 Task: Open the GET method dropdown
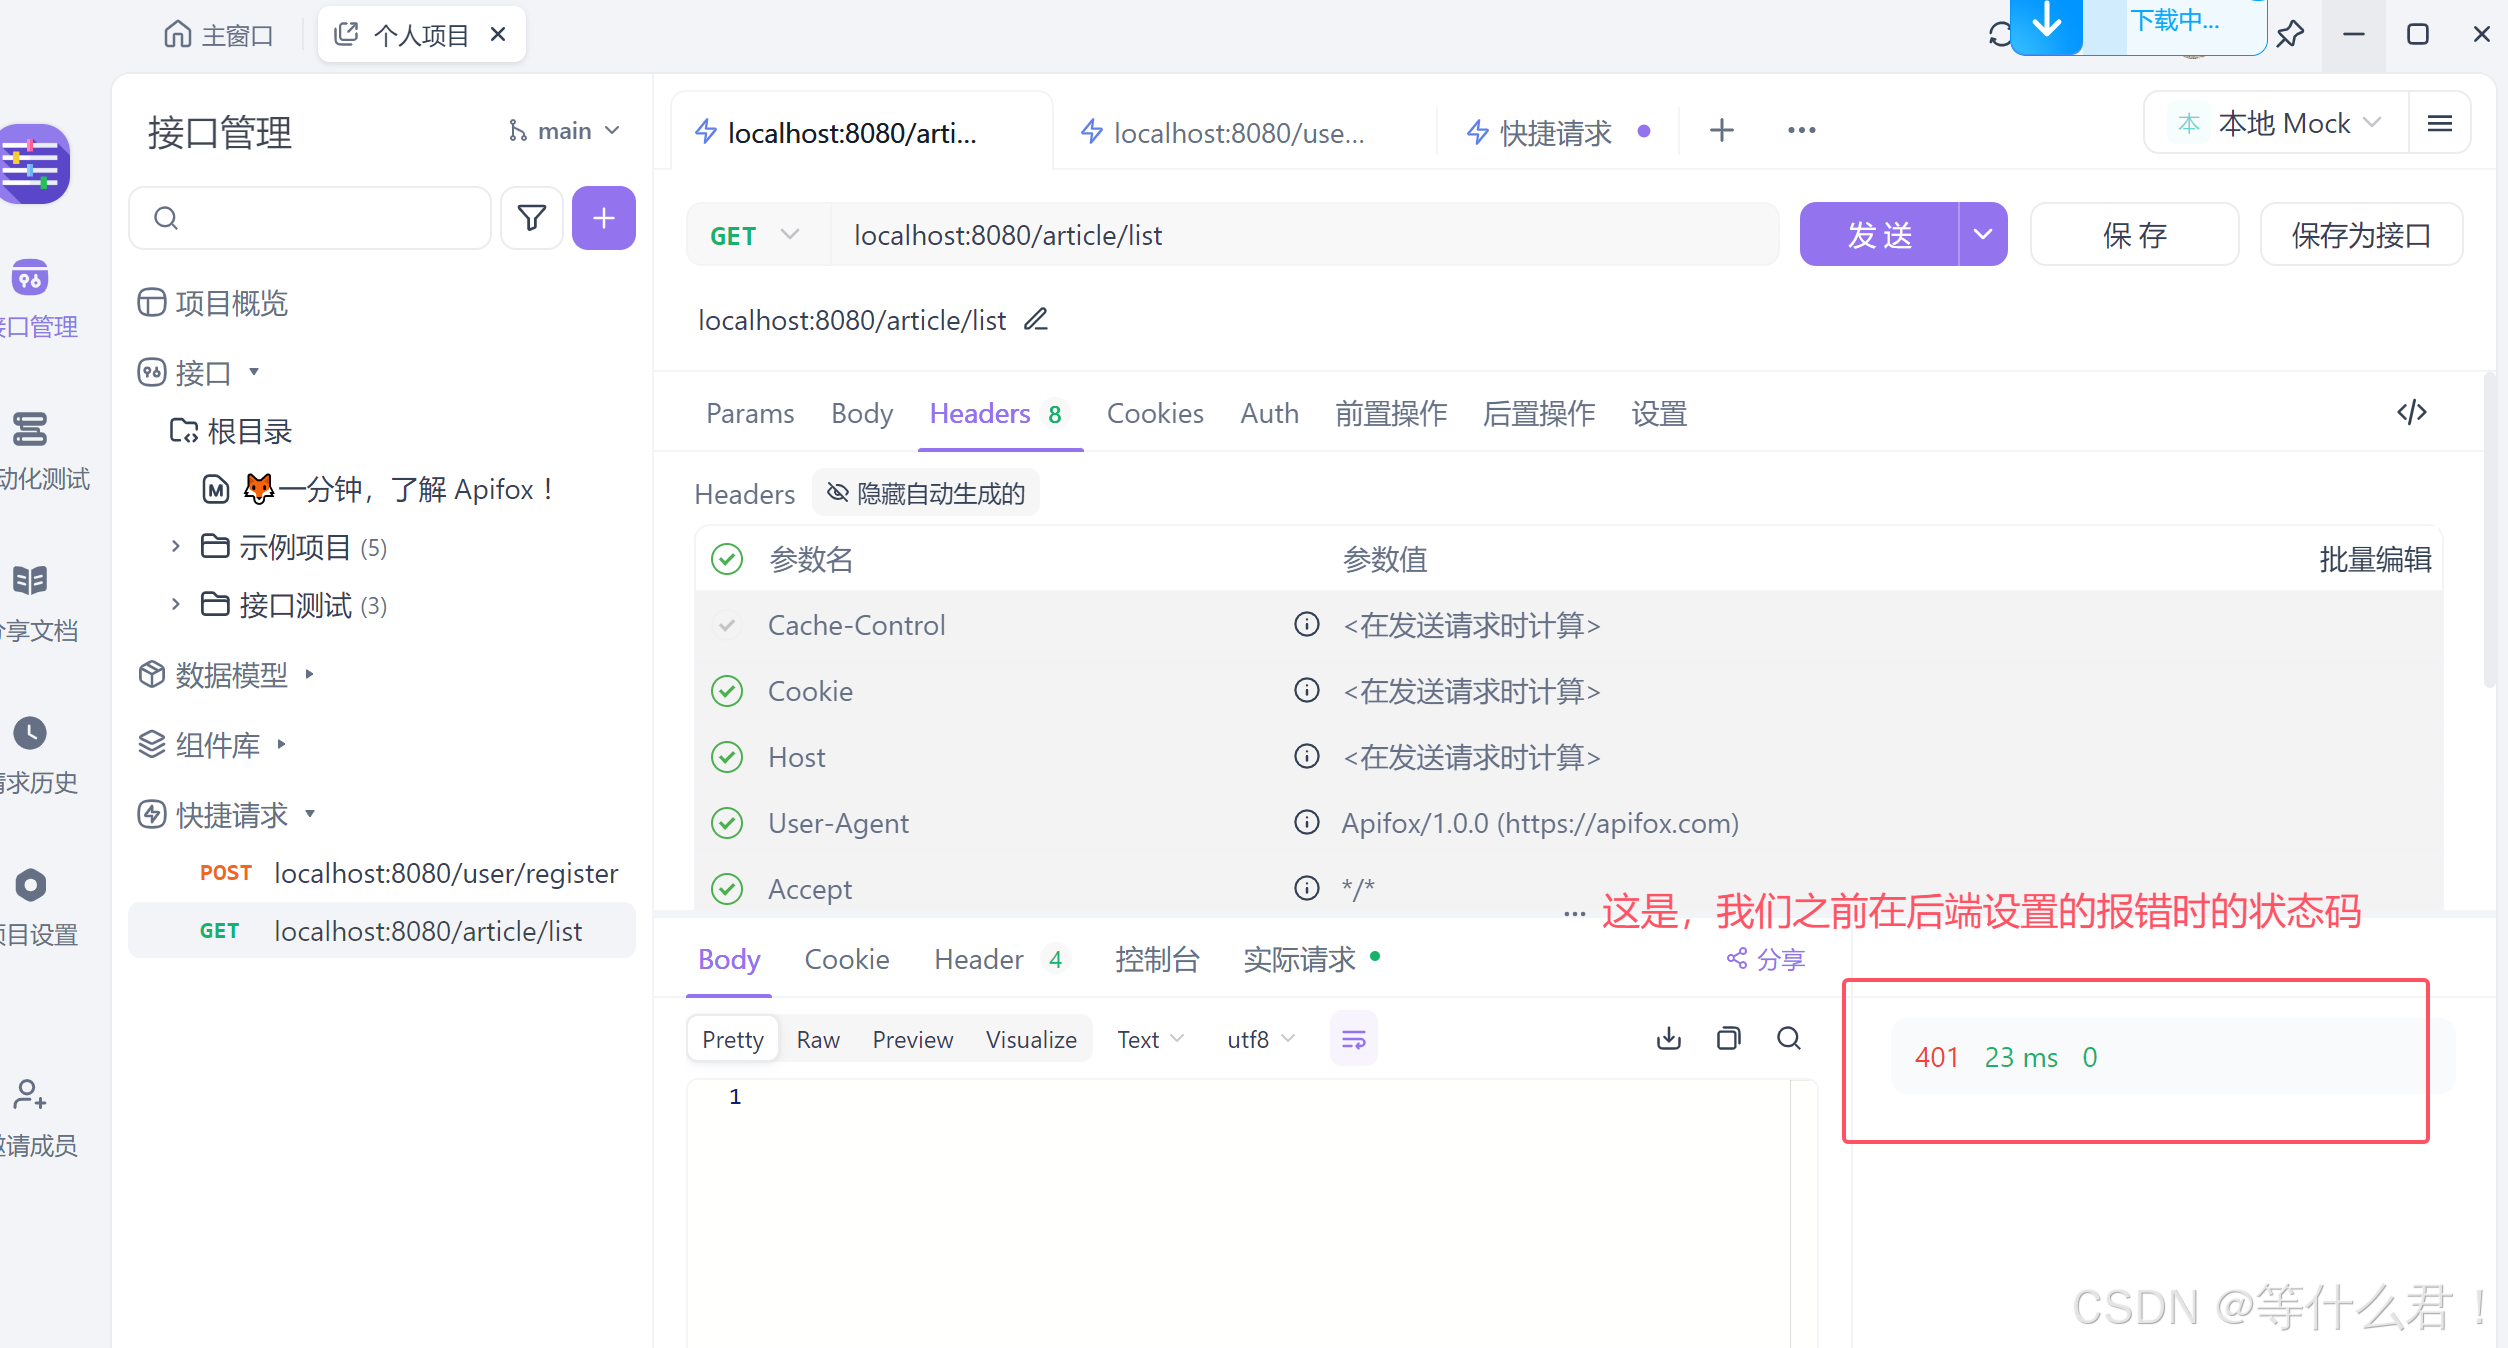tap(756, 234)
